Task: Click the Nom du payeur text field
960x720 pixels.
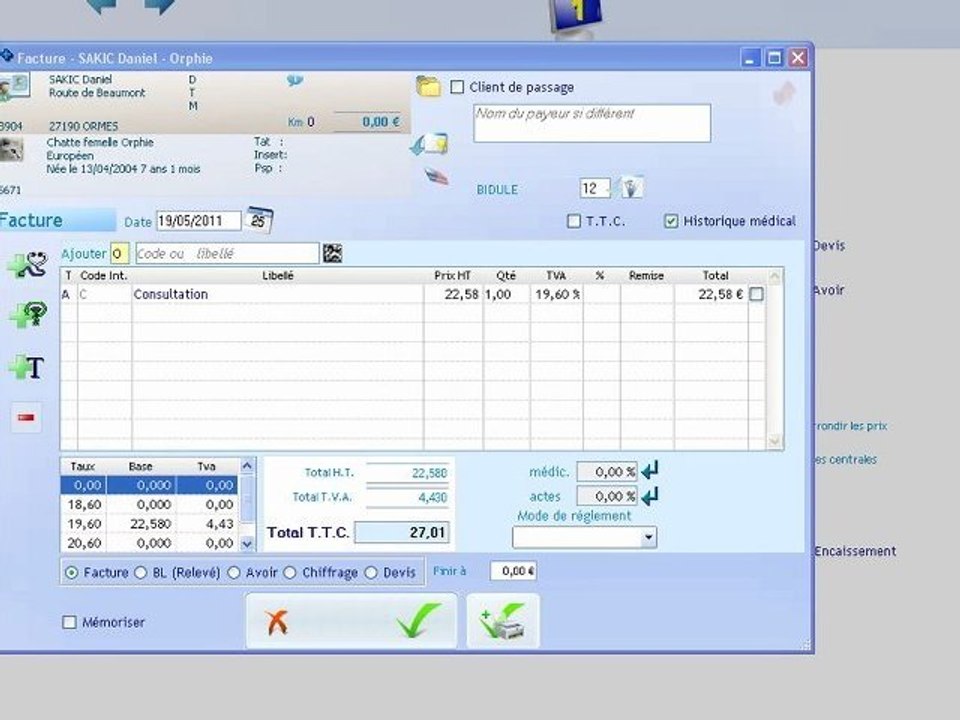Action: [592, 123]
